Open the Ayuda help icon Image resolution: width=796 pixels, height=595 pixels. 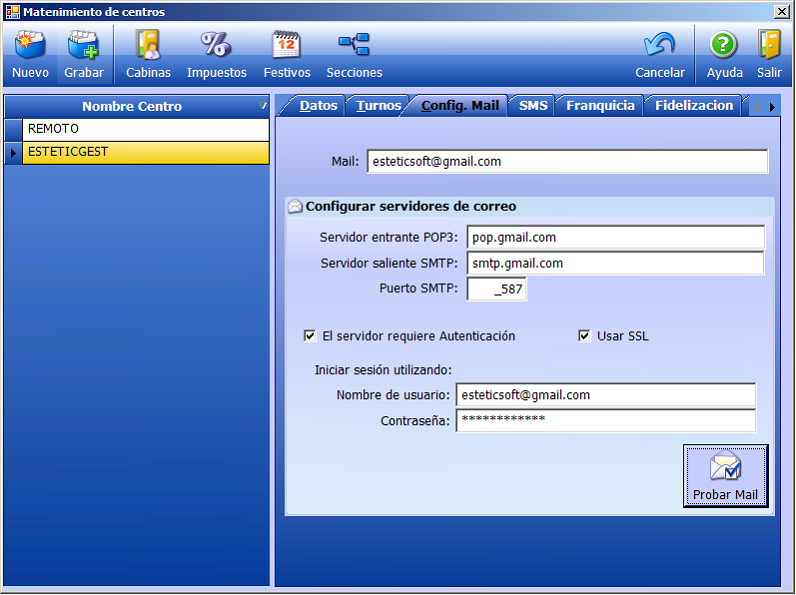pos(724,45)
